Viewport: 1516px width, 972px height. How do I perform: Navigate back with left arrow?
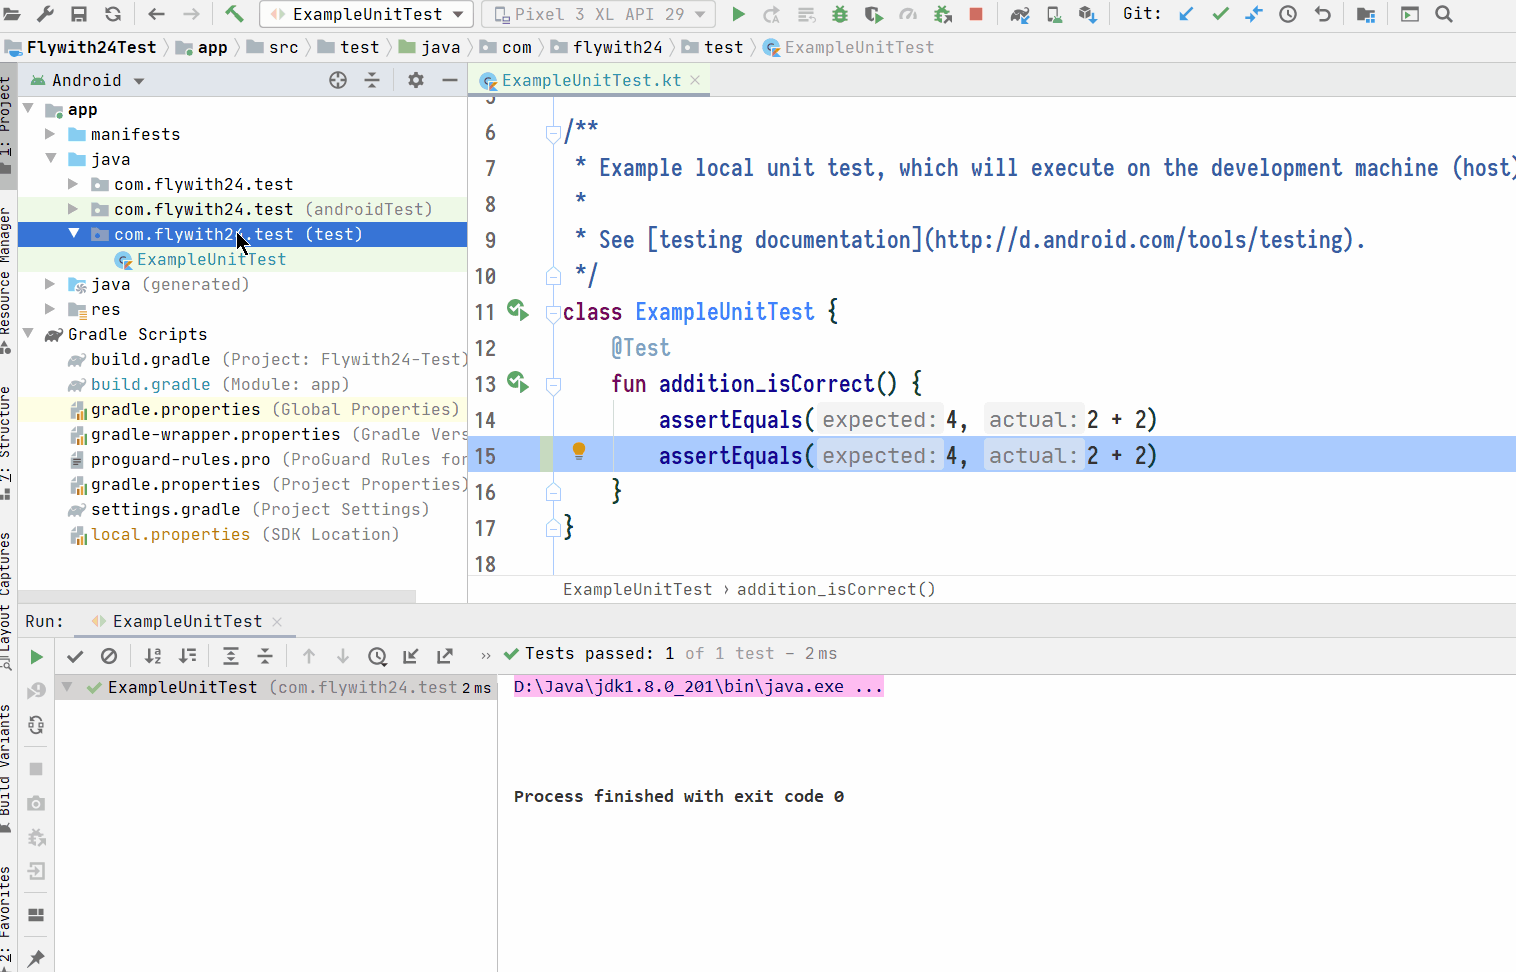pos(156,14)
